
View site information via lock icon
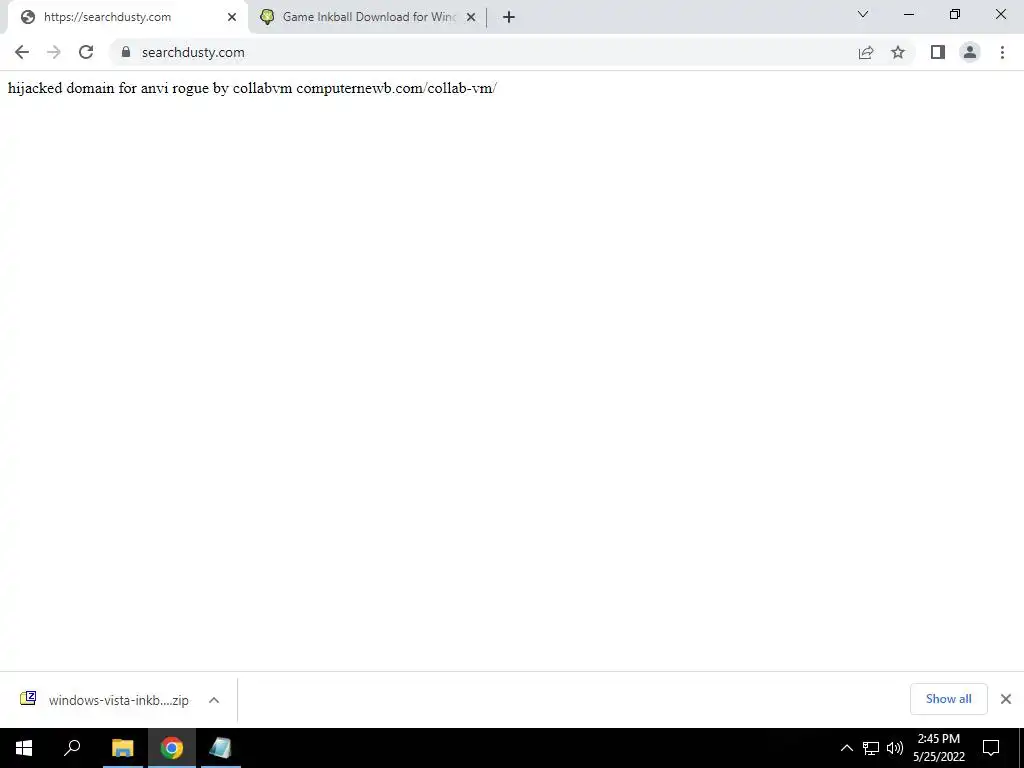pyautogui.click(x=126, y=52)
